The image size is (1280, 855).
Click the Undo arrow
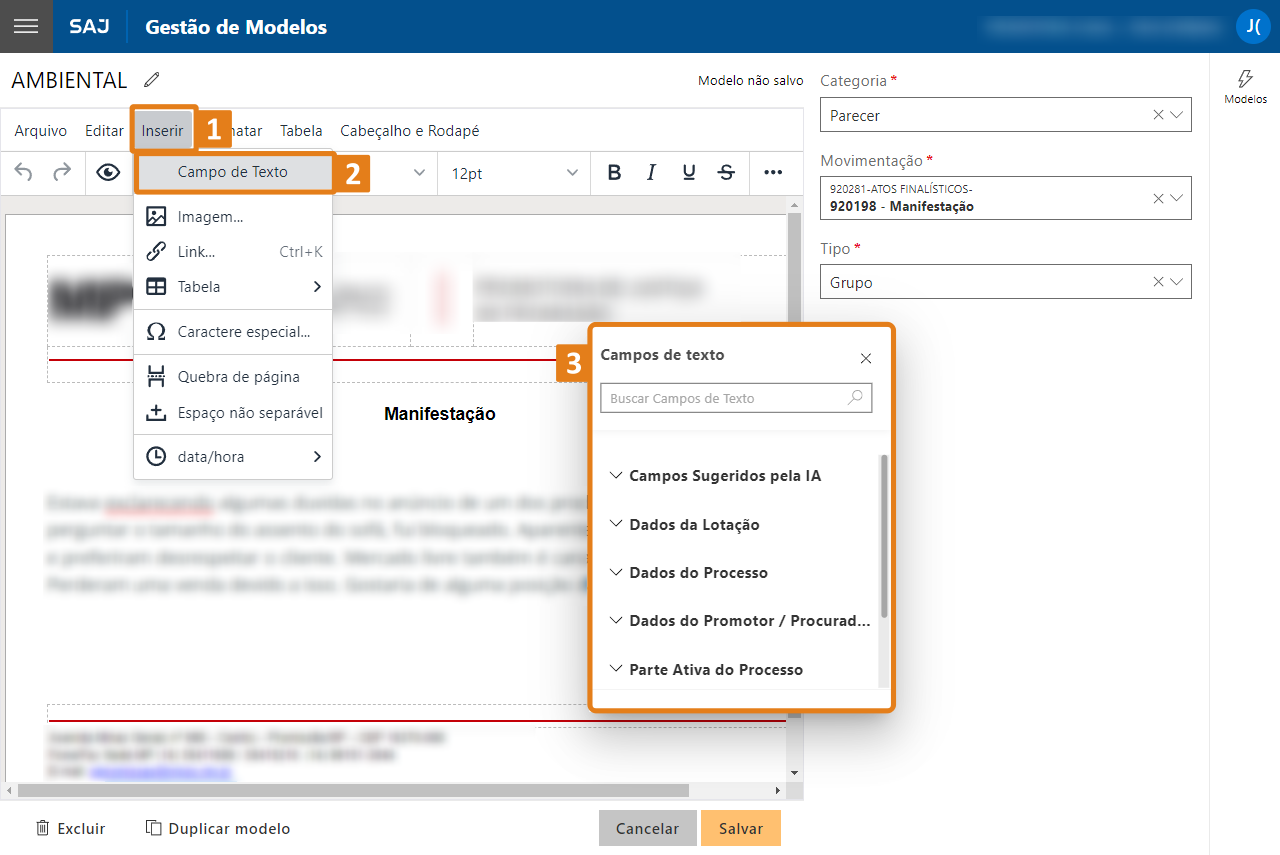[21, 172]
